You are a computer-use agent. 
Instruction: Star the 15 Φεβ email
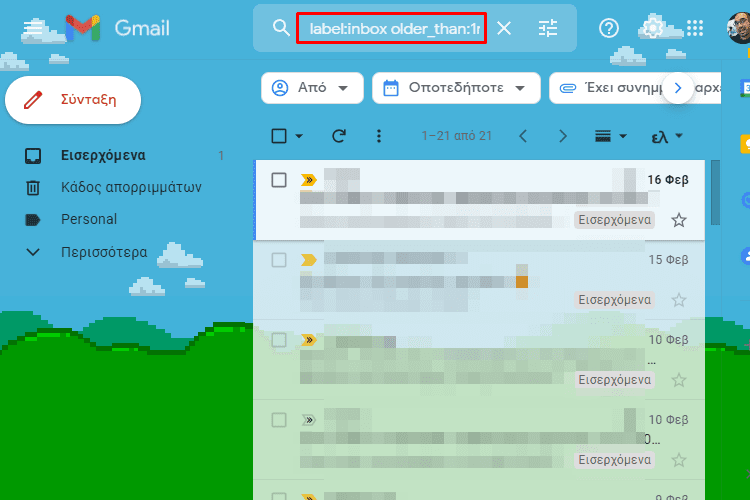click(x=678, y=300)
